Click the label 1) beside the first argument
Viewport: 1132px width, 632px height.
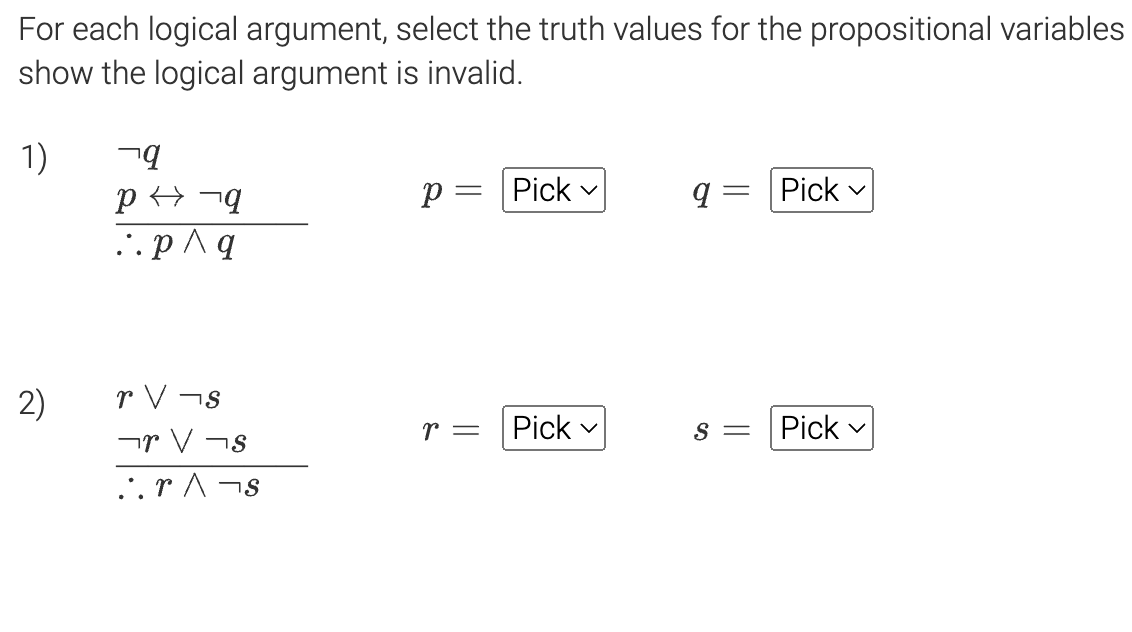33,157
